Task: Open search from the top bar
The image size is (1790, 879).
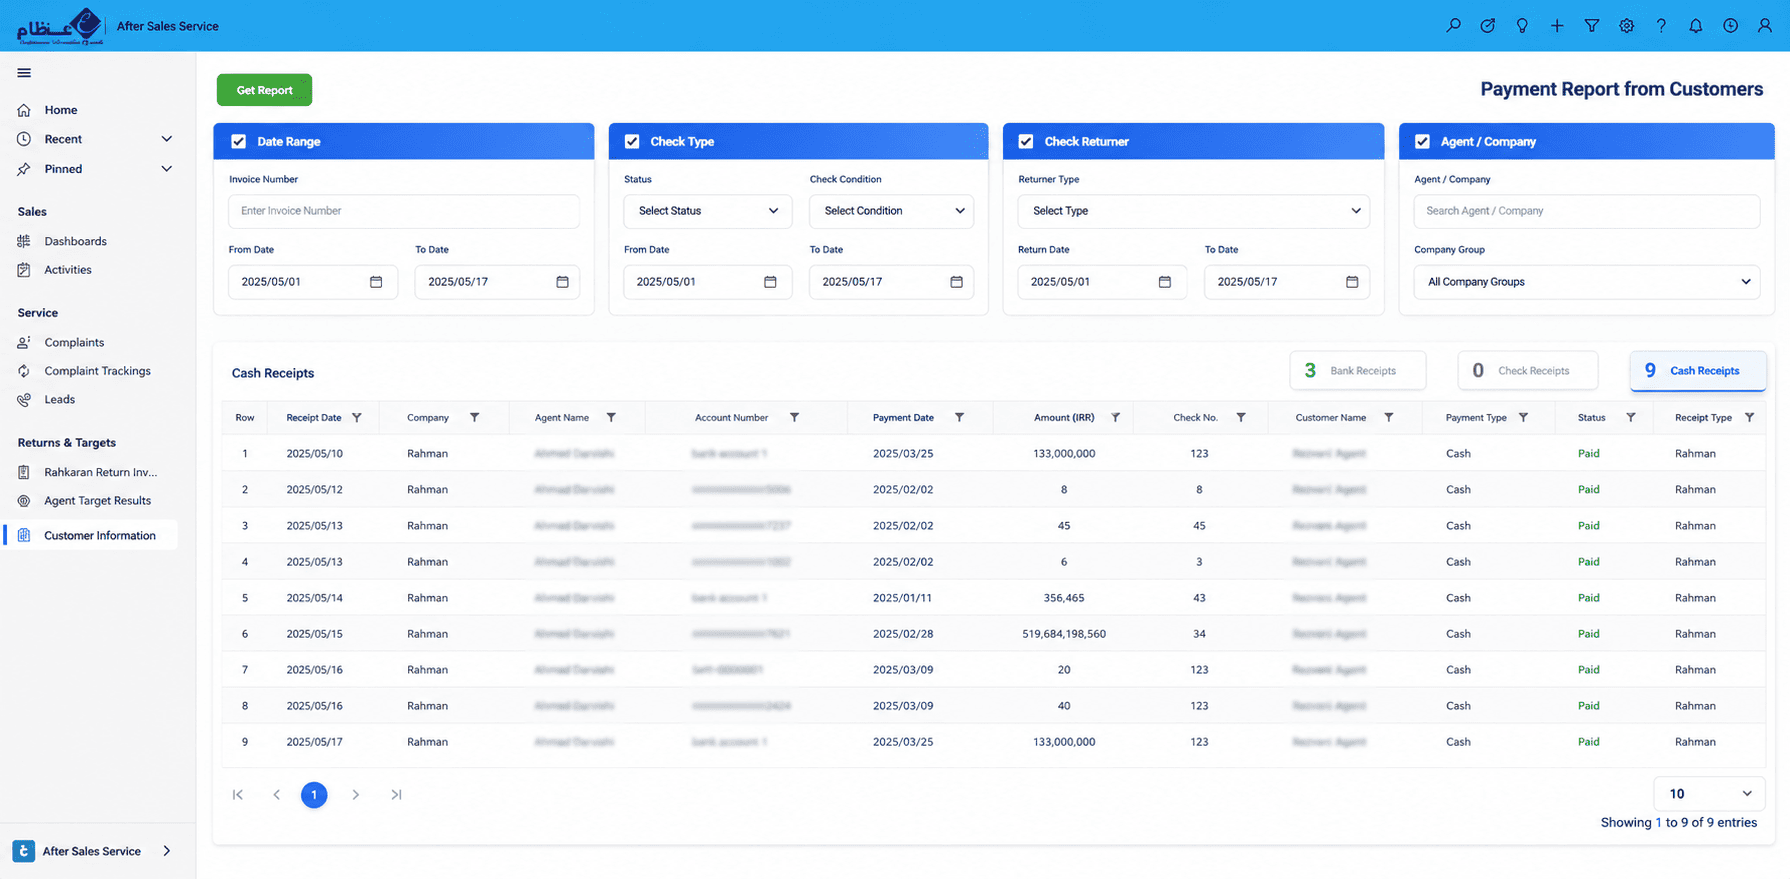Action: [x=1453, y=26]
